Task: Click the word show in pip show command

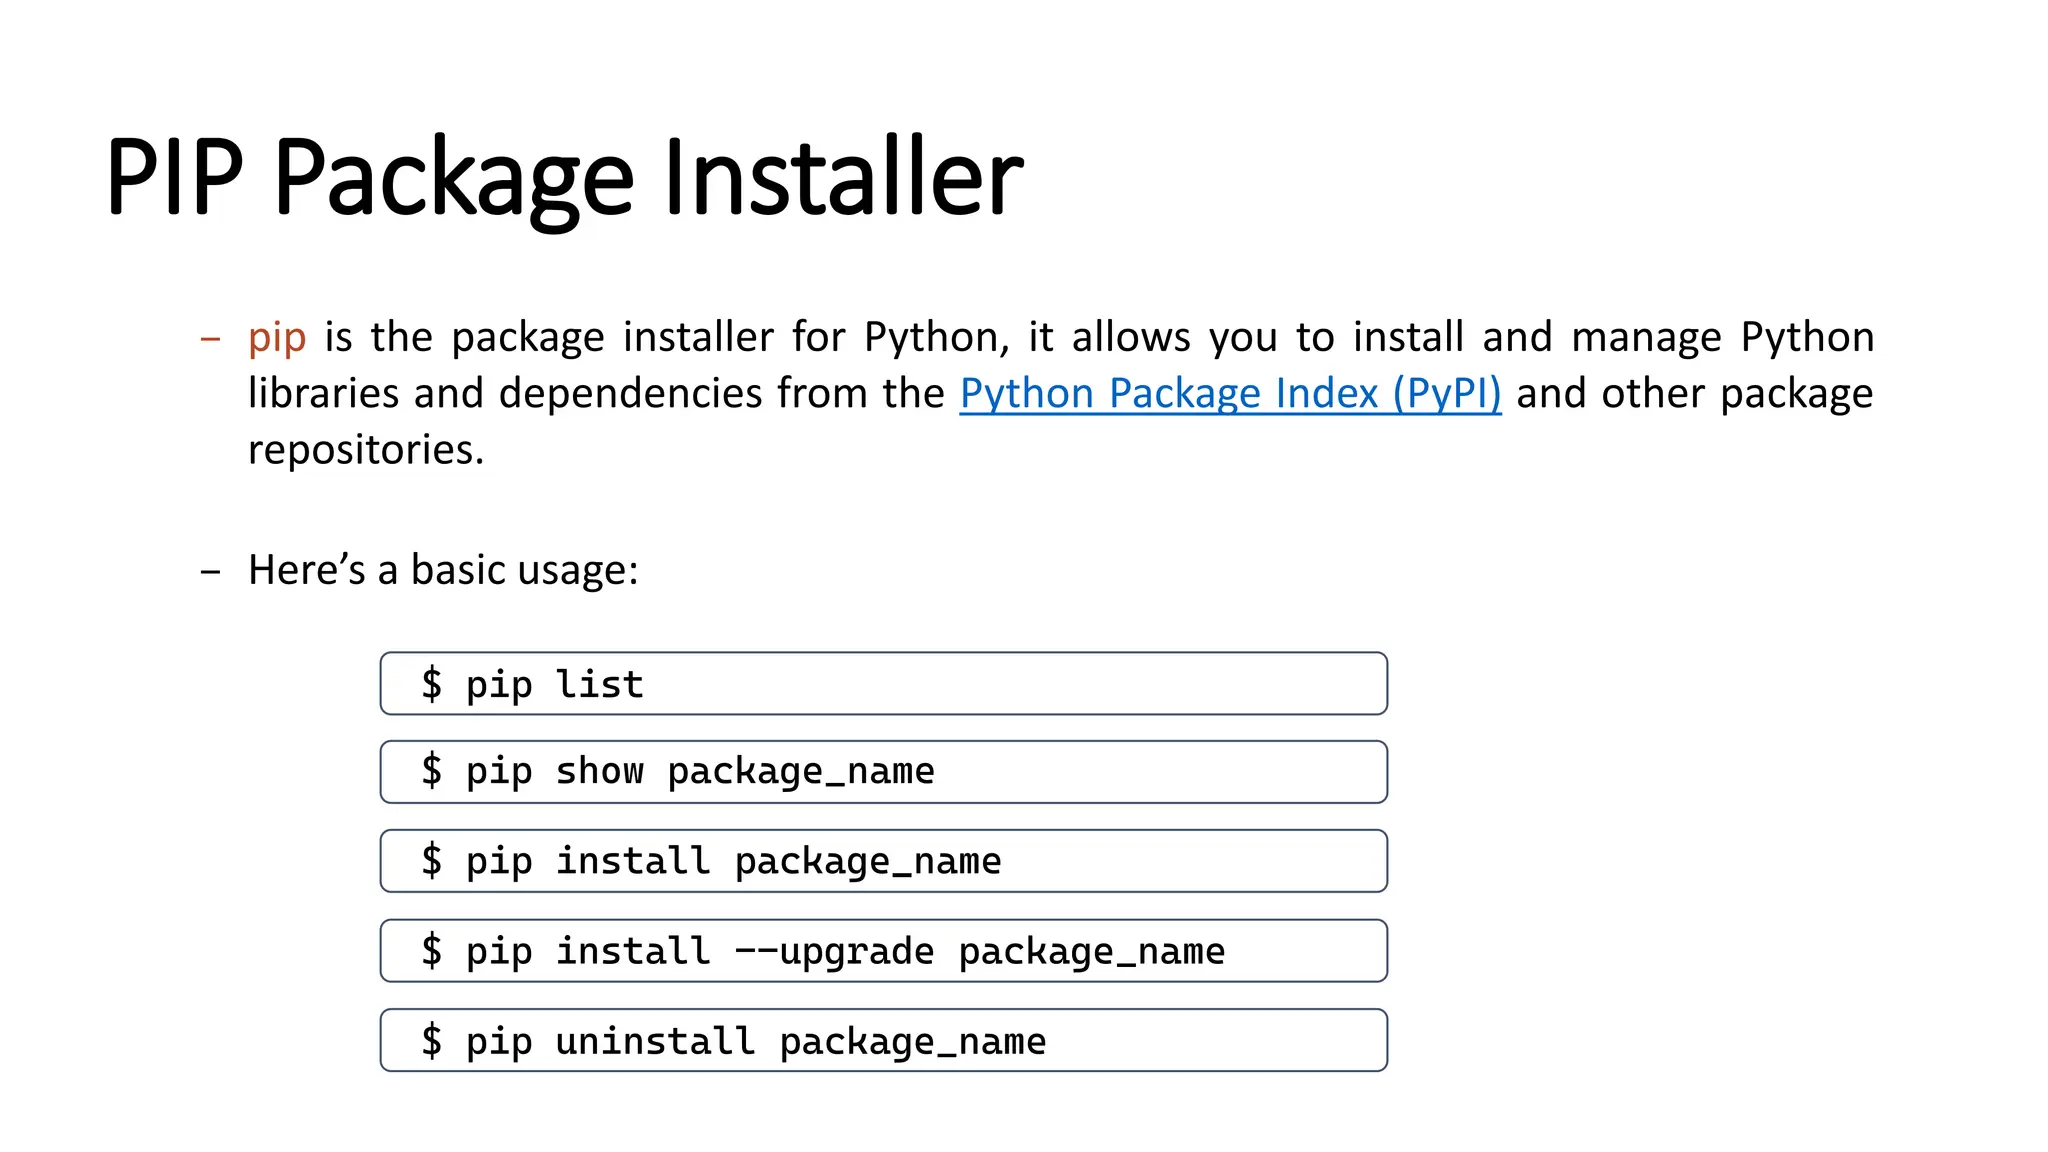Action: [599, 772]
